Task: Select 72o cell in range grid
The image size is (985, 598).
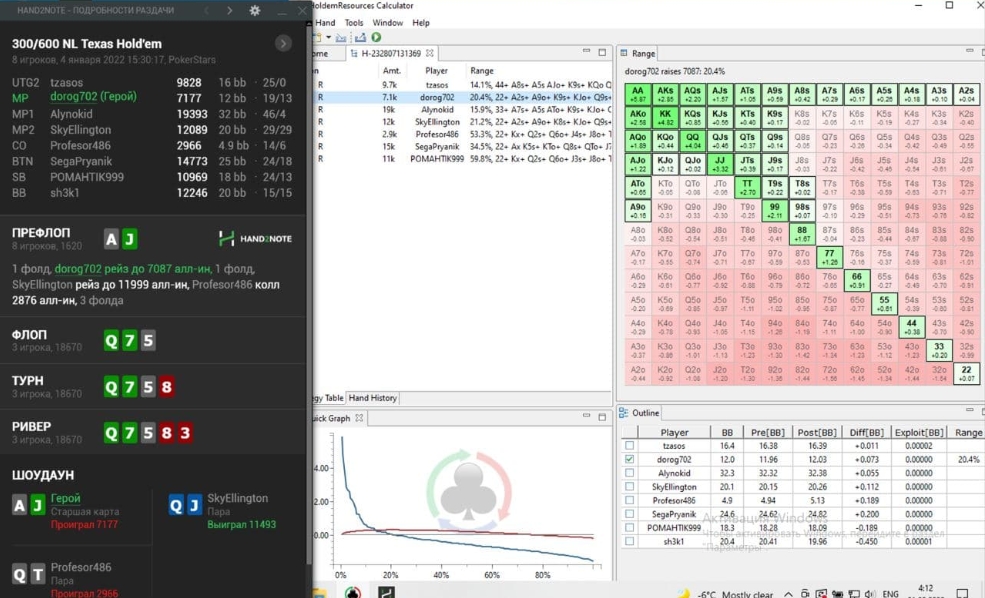Action: tap(829, 374)
